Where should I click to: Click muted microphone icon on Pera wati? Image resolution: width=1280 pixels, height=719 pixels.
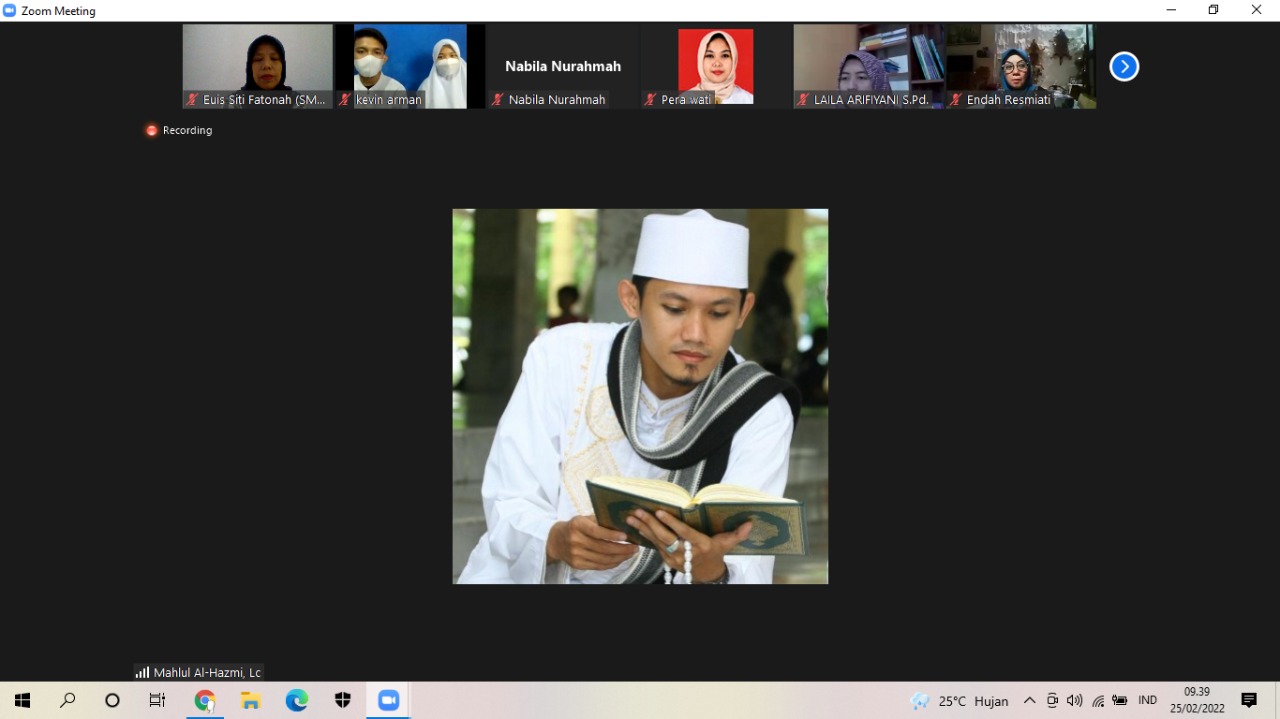coord(650,100)
